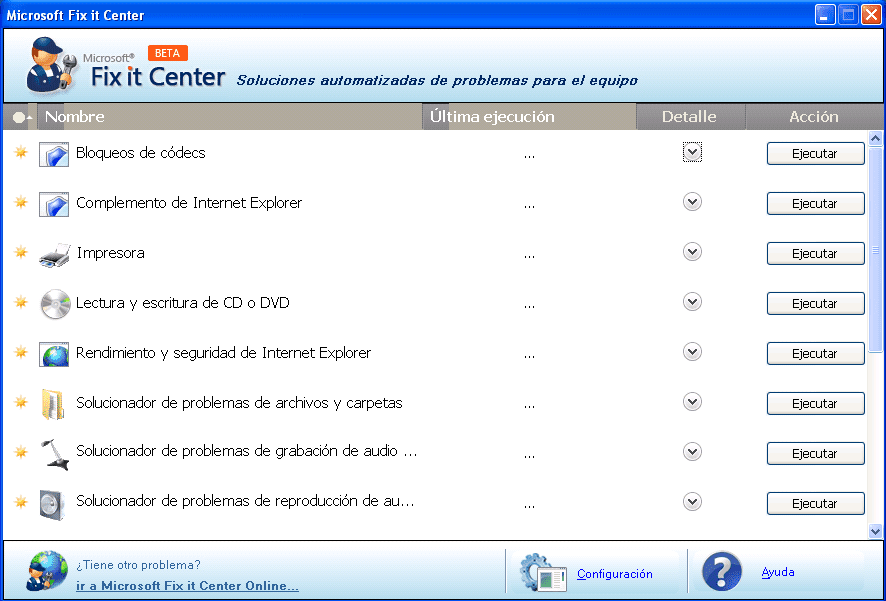
Task: Expand details for Impresora
Action: click(692, 251)
